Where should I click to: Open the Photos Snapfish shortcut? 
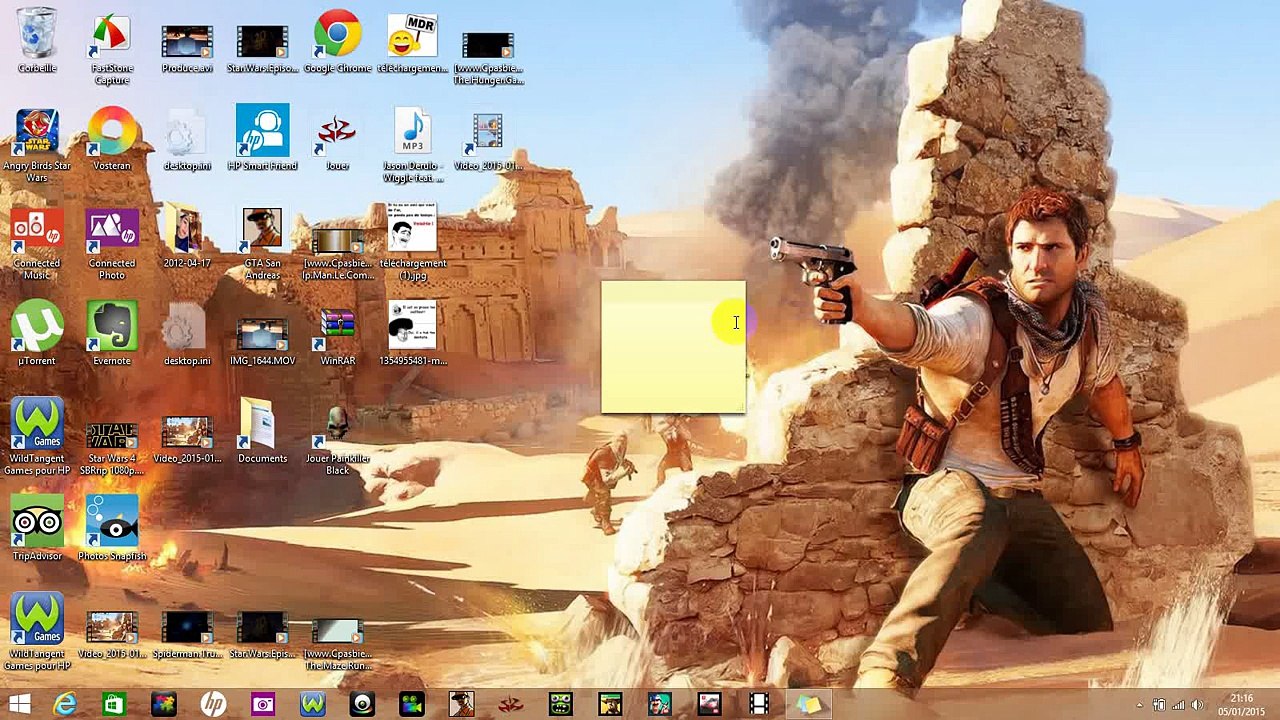click(112, 529)
